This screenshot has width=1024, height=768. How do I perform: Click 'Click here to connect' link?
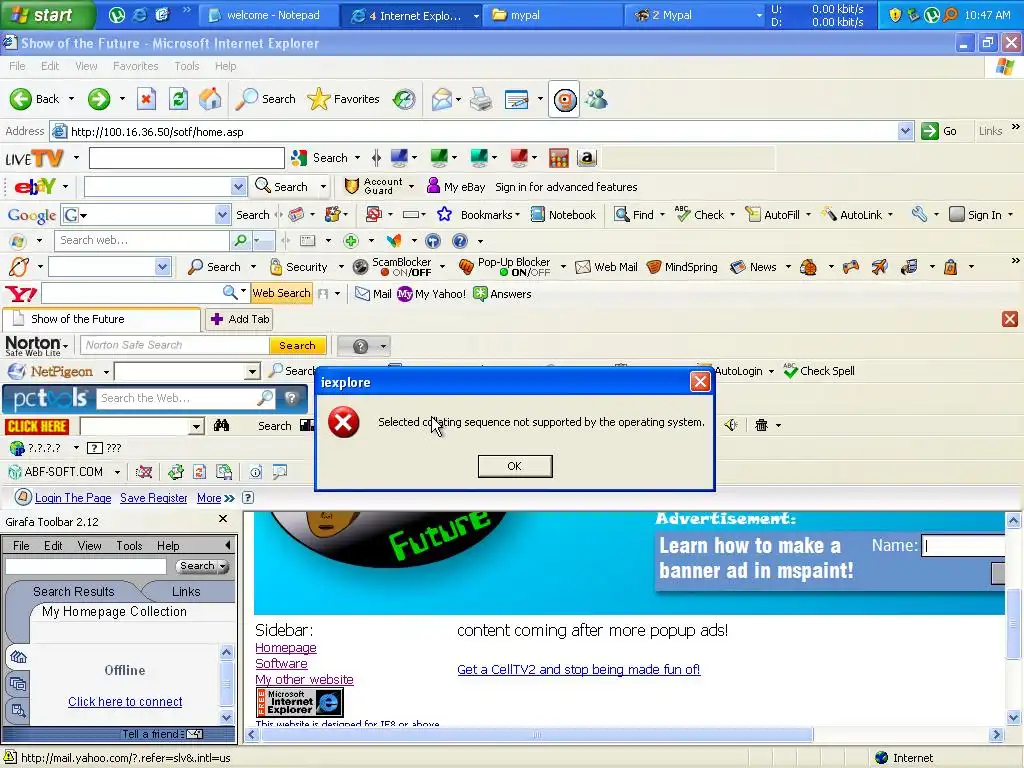coord(125,701)
